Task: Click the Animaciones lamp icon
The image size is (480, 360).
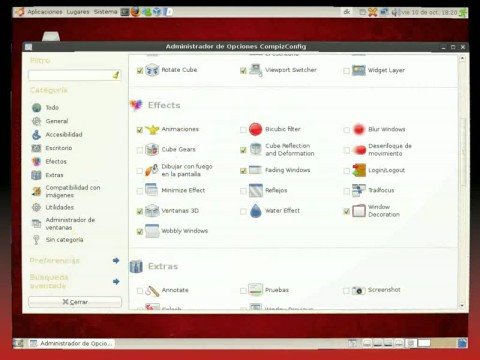Action: coord(152,129)
